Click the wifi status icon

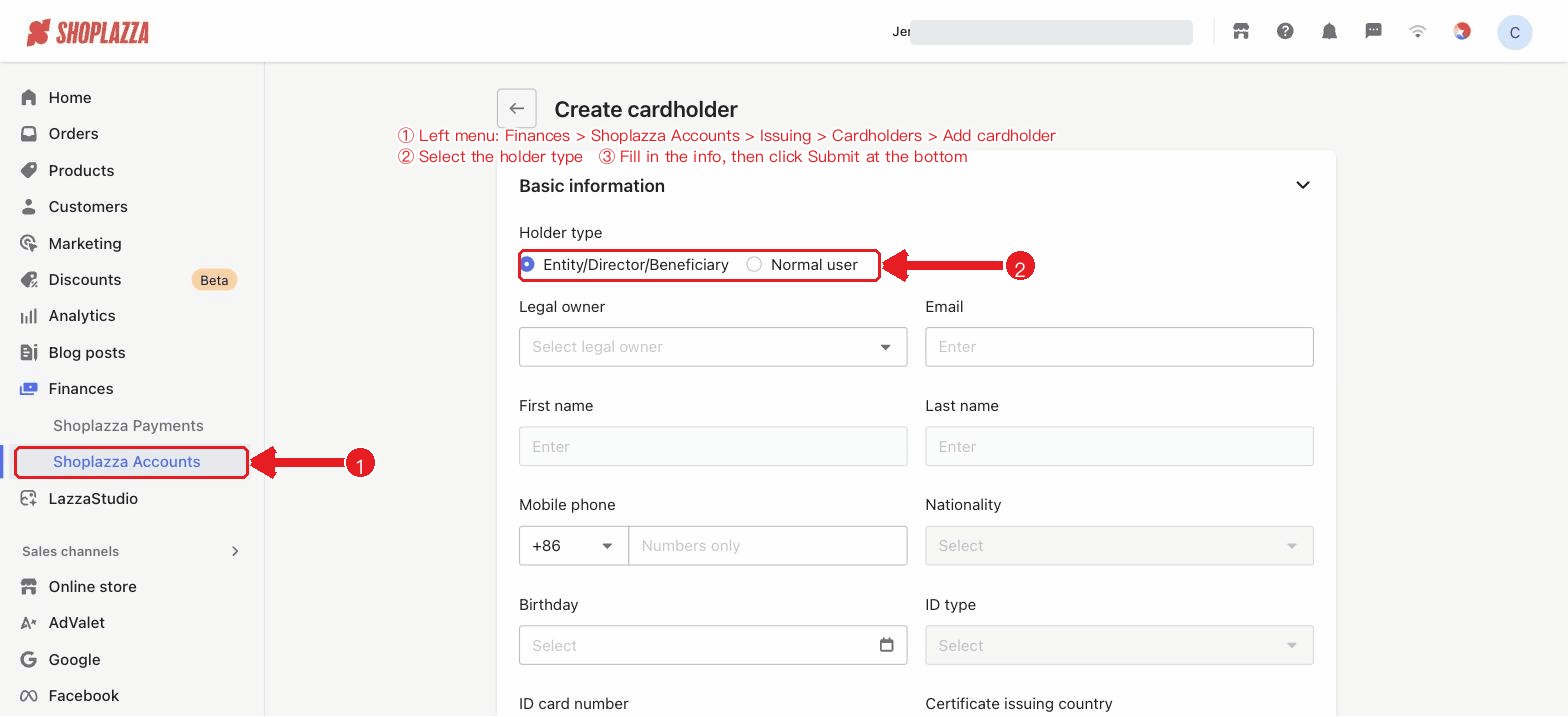tap(1417, 31)
